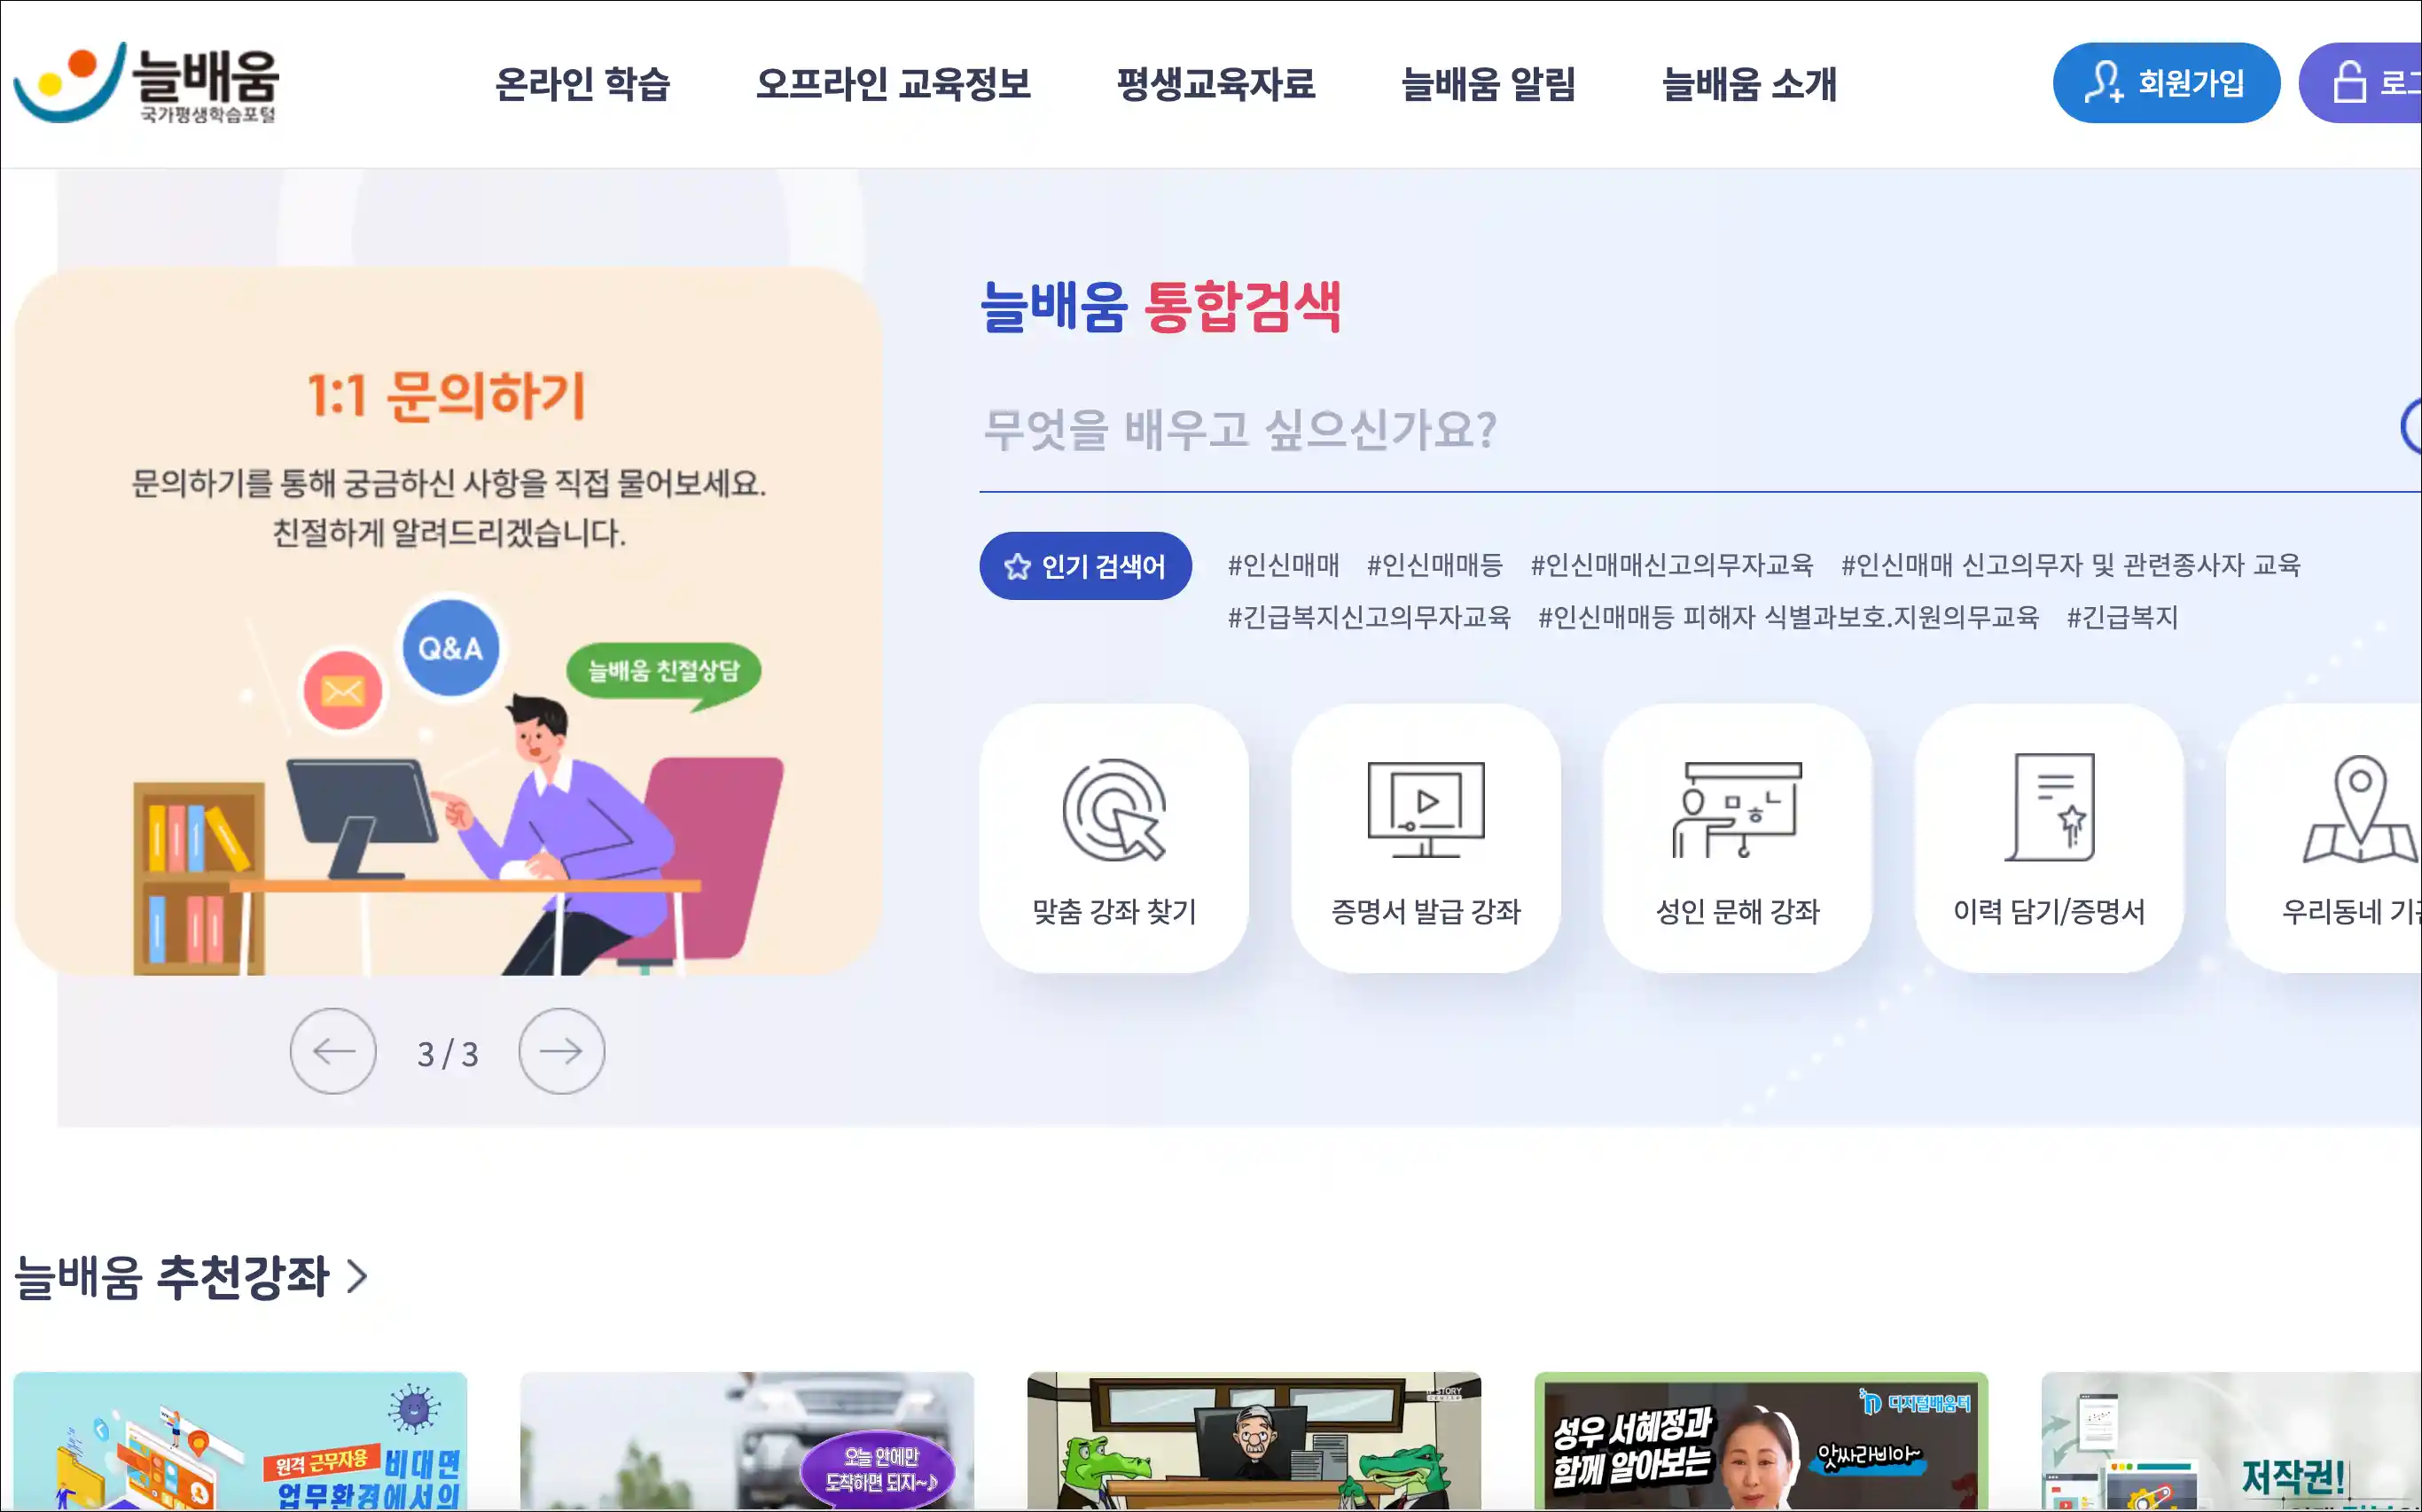Open the 맞춤 강좌 찾기 target icon
2422x1512 pixels.
(x=1114, y=810)
